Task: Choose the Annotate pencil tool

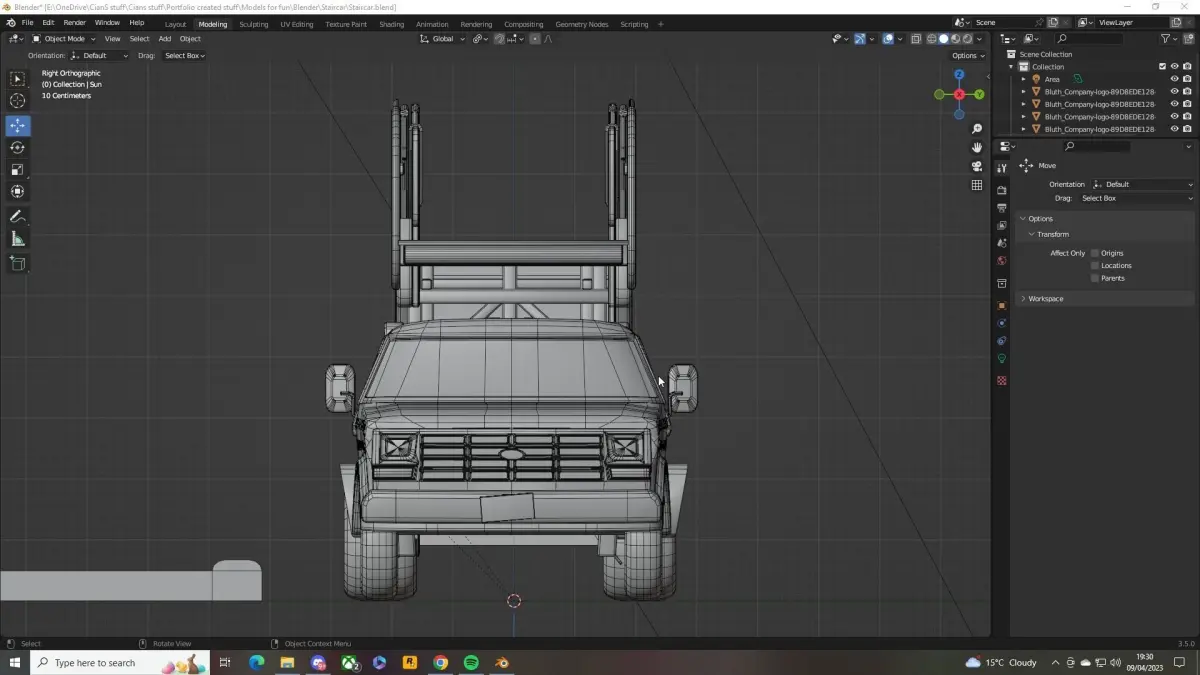Action: (x=18, y=217)
